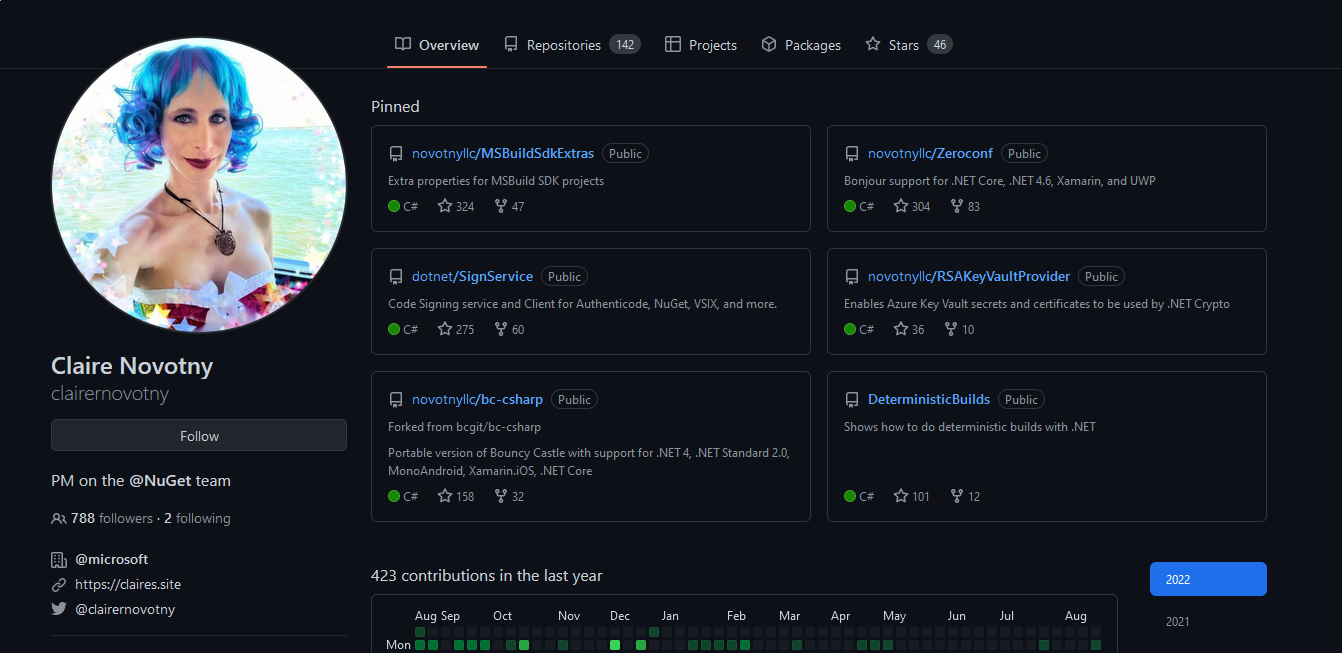This screenshot has height=653, width=1342.
Task: Click the star icon on MSBuildSdkExtras
Action: point(445,206)
